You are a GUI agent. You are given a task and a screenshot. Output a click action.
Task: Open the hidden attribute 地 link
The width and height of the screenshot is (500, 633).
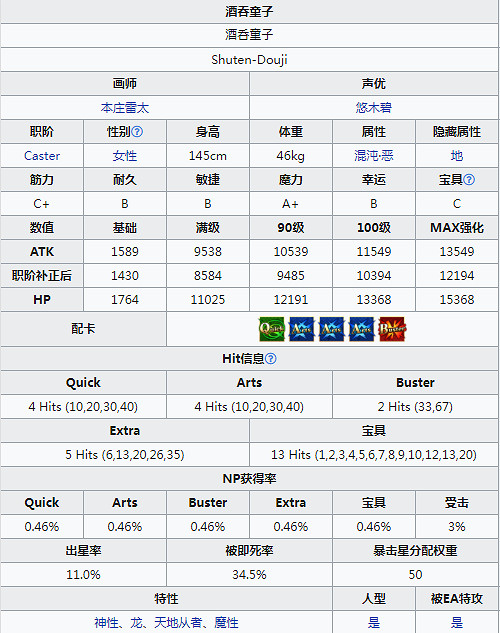[x=457, y=156]
